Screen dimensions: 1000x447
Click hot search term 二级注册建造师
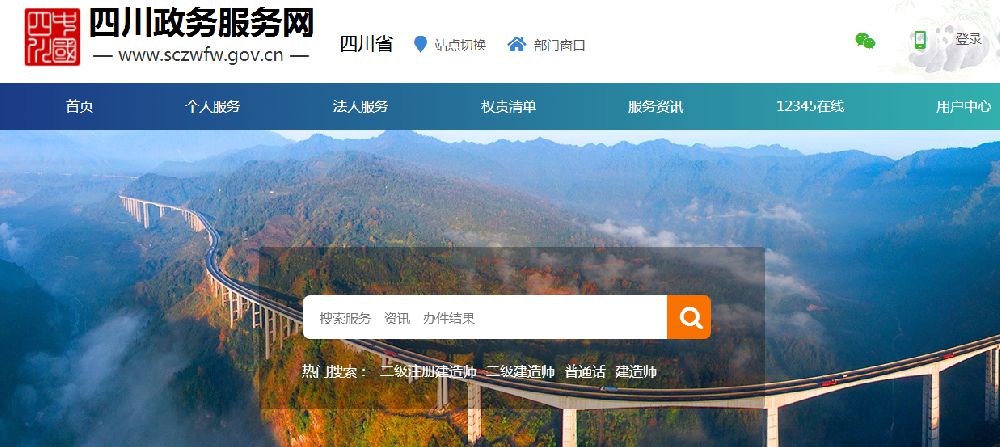click(x=428, y=372)
